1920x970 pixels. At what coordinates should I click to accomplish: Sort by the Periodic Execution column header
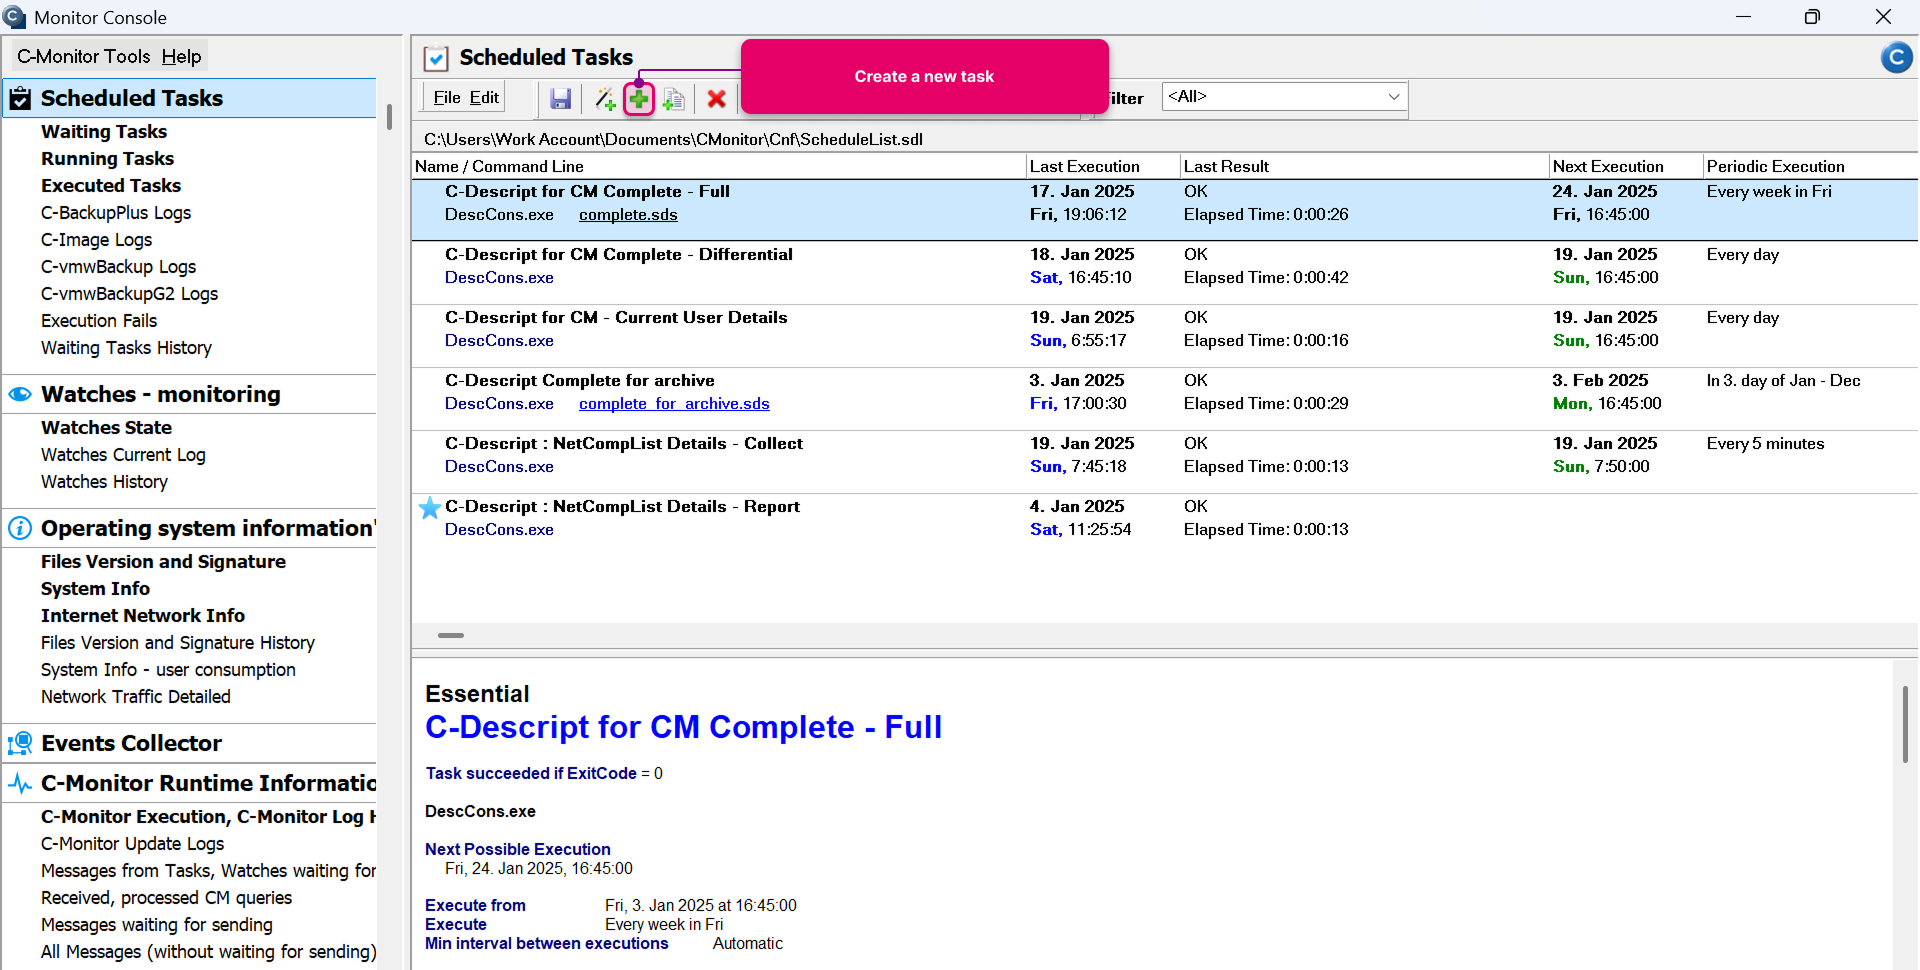click(1810, 166)
